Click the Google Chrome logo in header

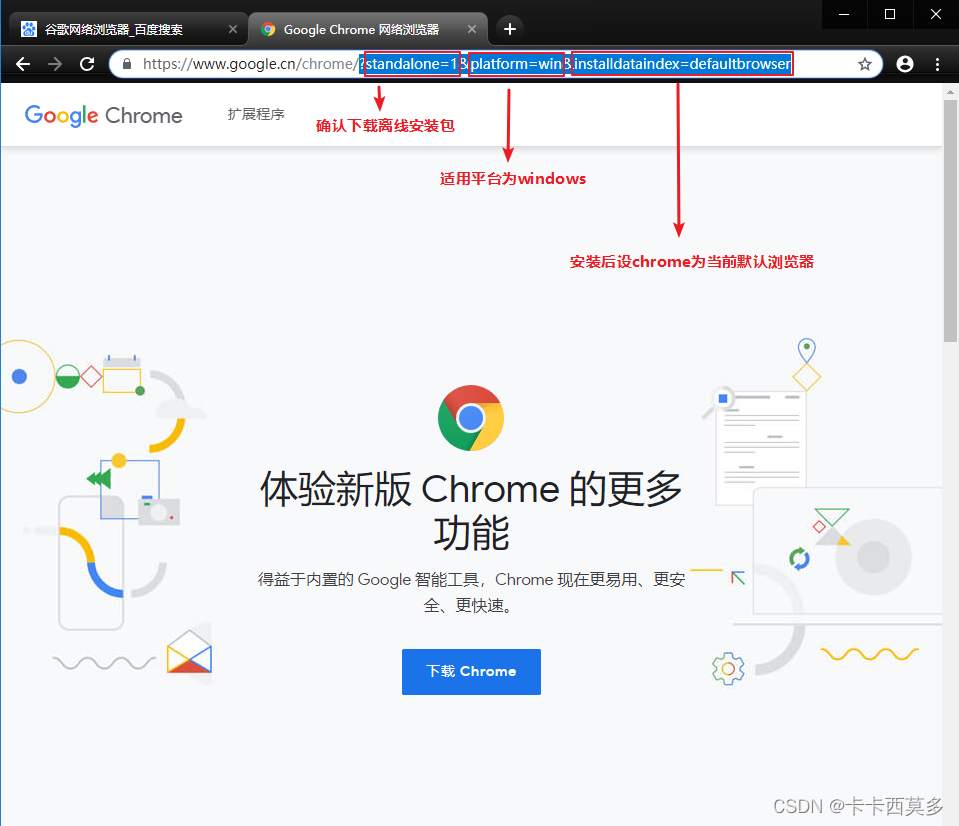(x=103, y=115)
